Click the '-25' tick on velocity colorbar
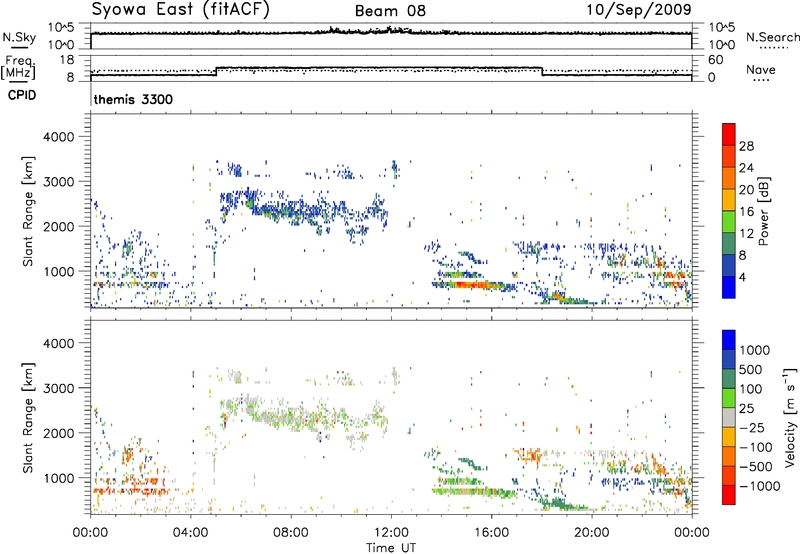Viewport: 800px width, 554px height. tap(754, 427)
